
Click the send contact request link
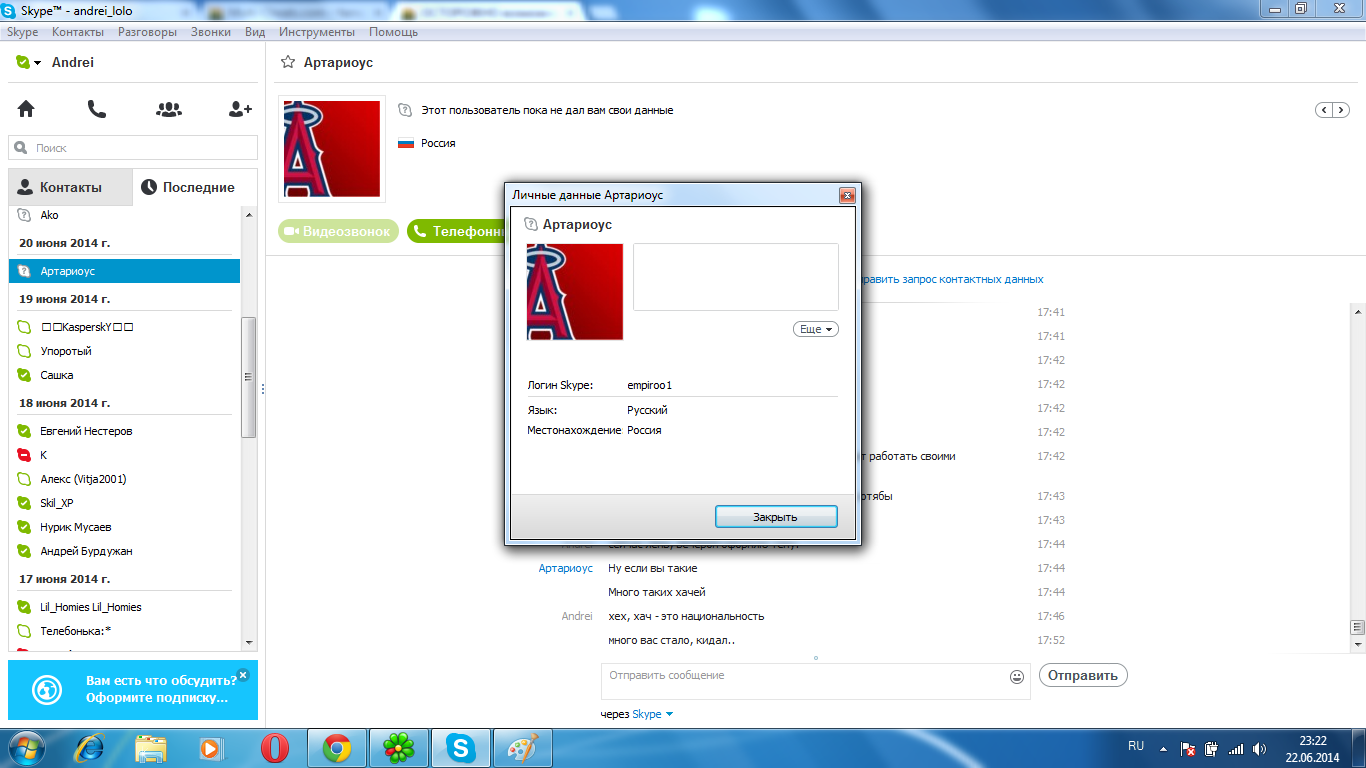point(951,280)
